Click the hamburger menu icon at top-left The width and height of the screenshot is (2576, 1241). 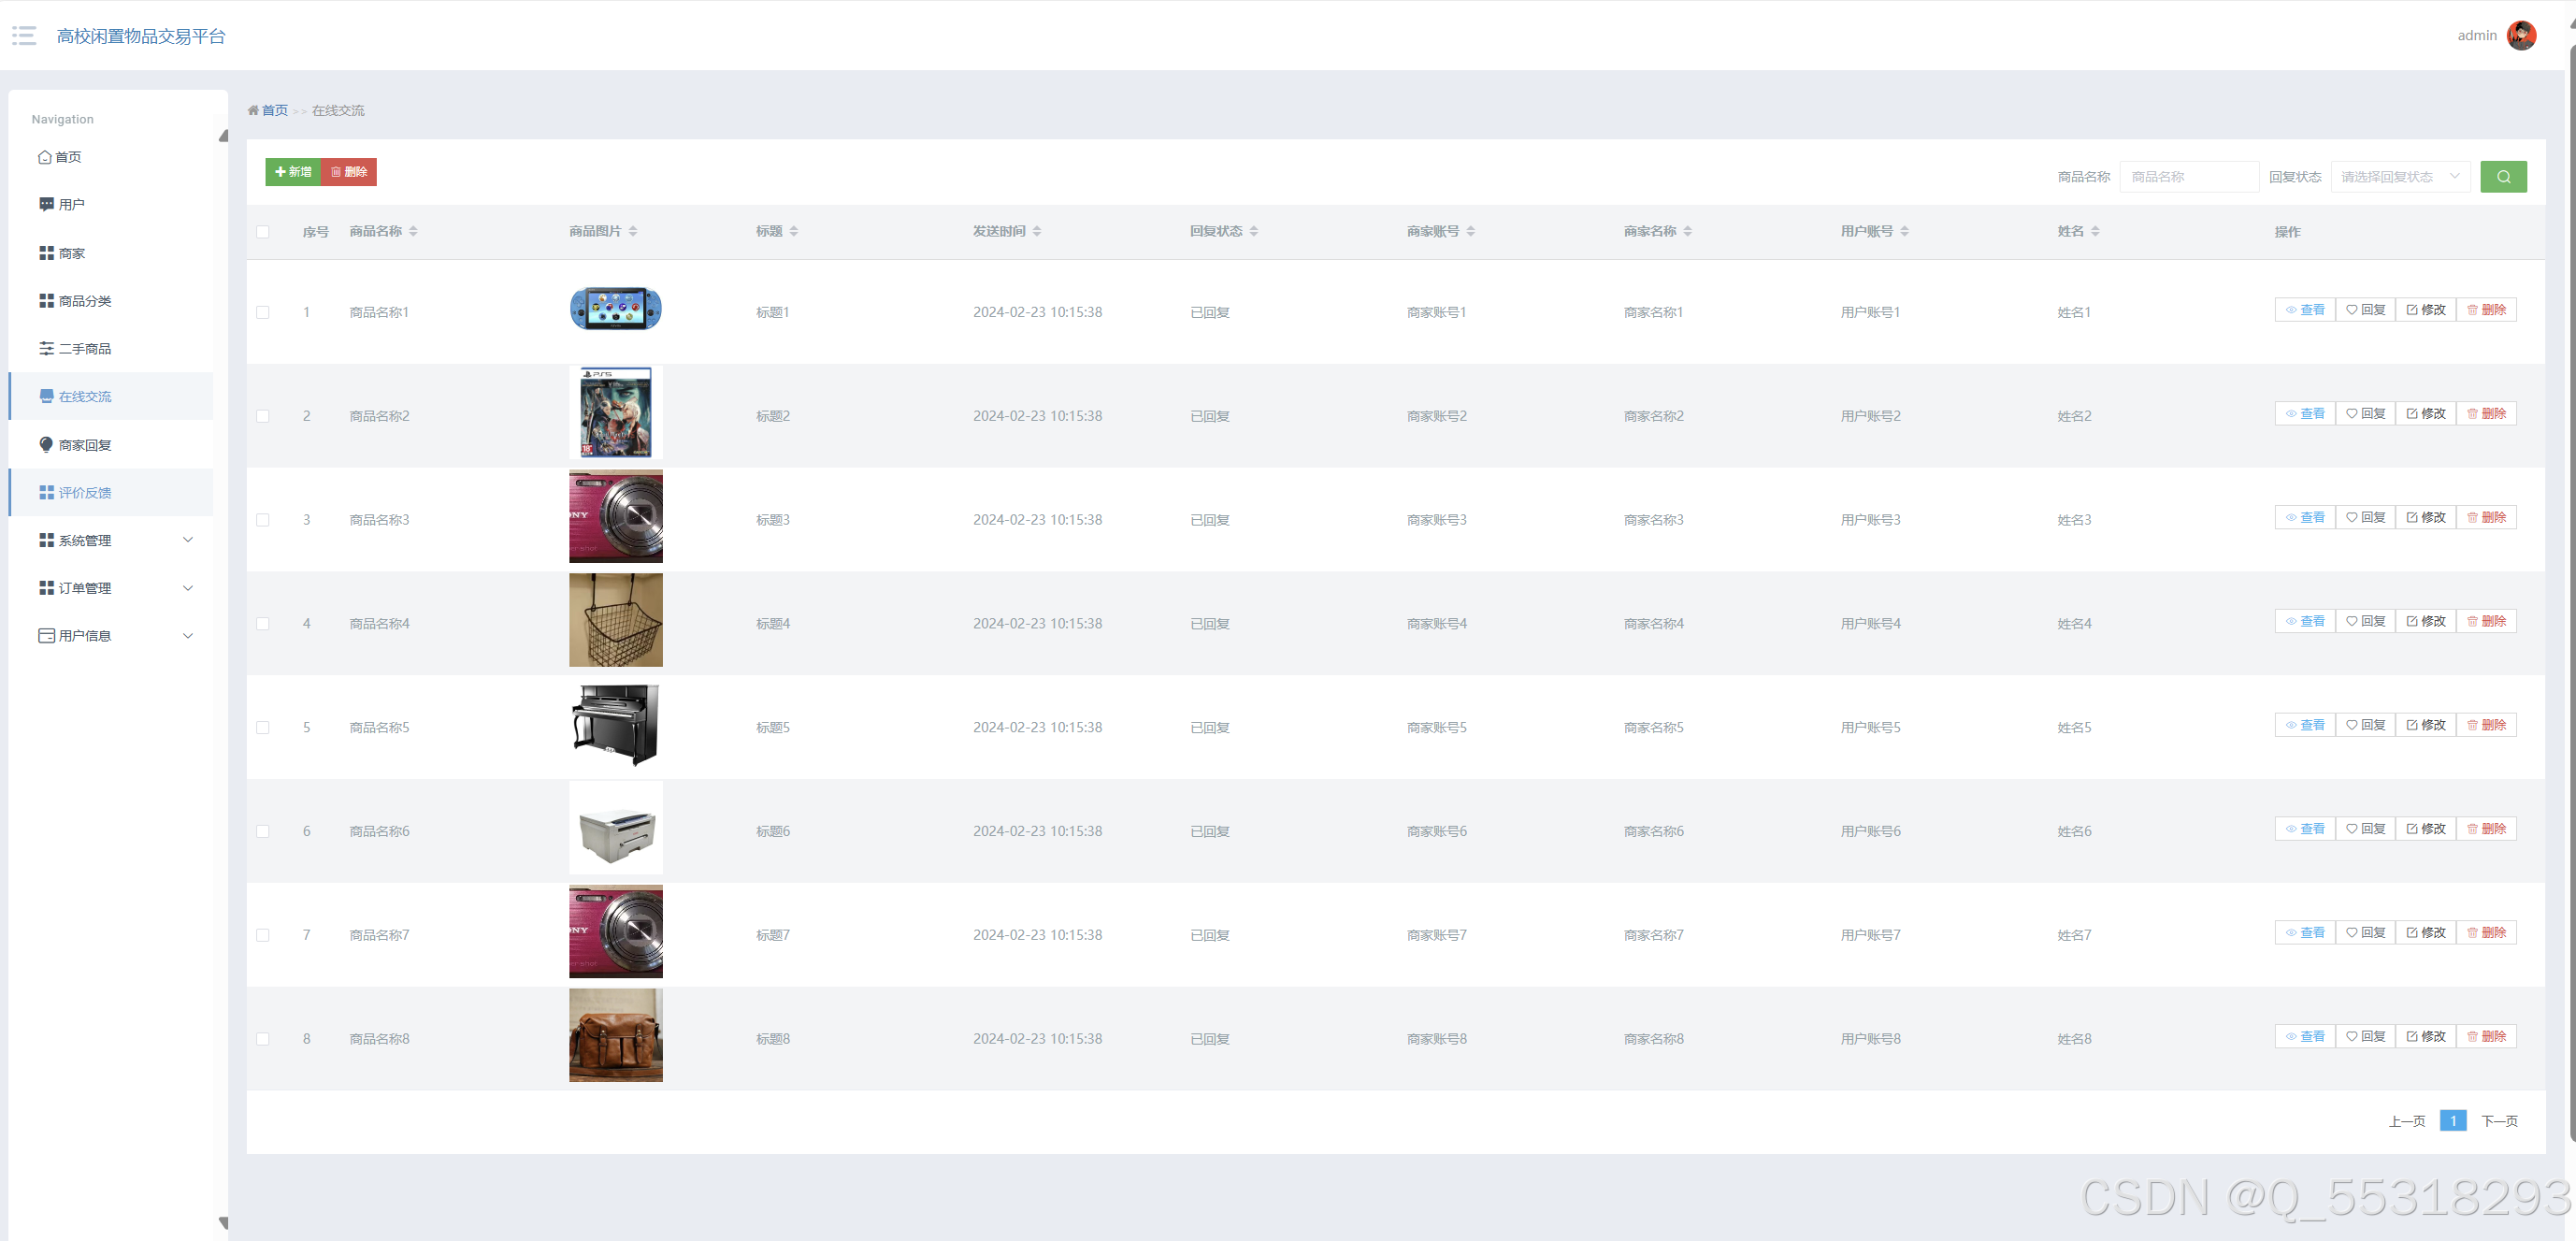click(24, 36)
